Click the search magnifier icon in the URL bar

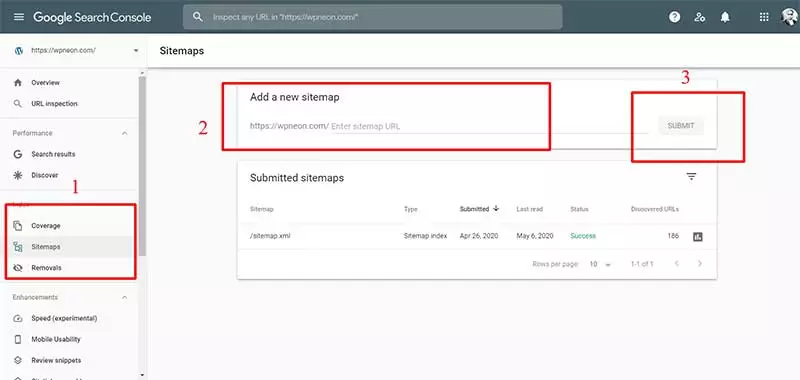pyautogui.click(x=198, y=17)
